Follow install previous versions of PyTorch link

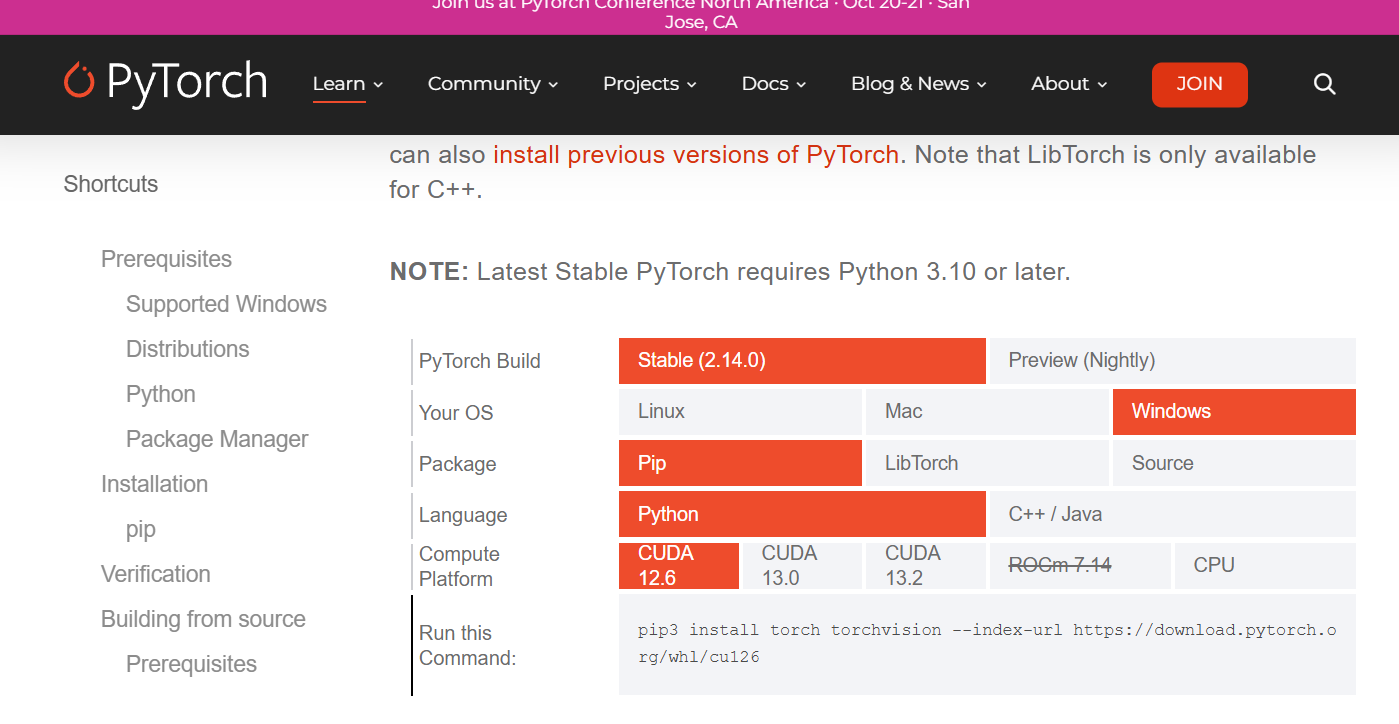[696, 155]
